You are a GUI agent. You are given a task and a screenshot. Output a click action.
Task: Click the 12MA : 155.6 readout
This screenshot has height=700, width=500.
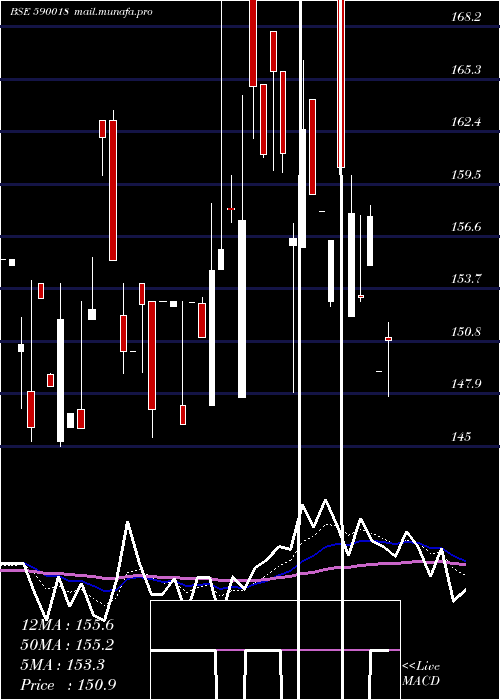pyautogui.click(x=67, y=625)
